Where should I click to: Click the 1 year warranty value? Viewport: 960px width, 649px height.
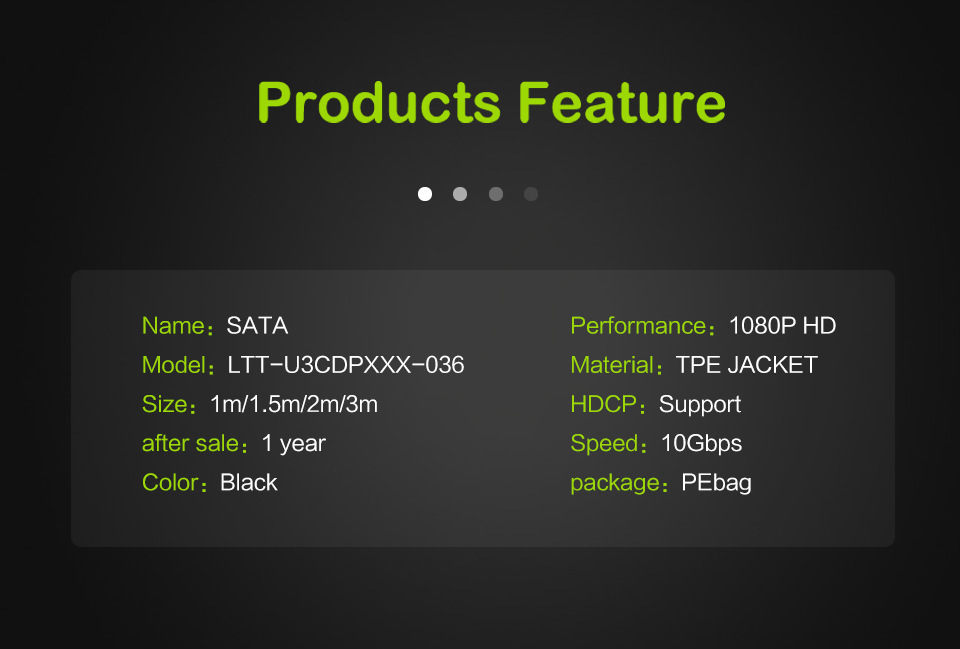294,444
